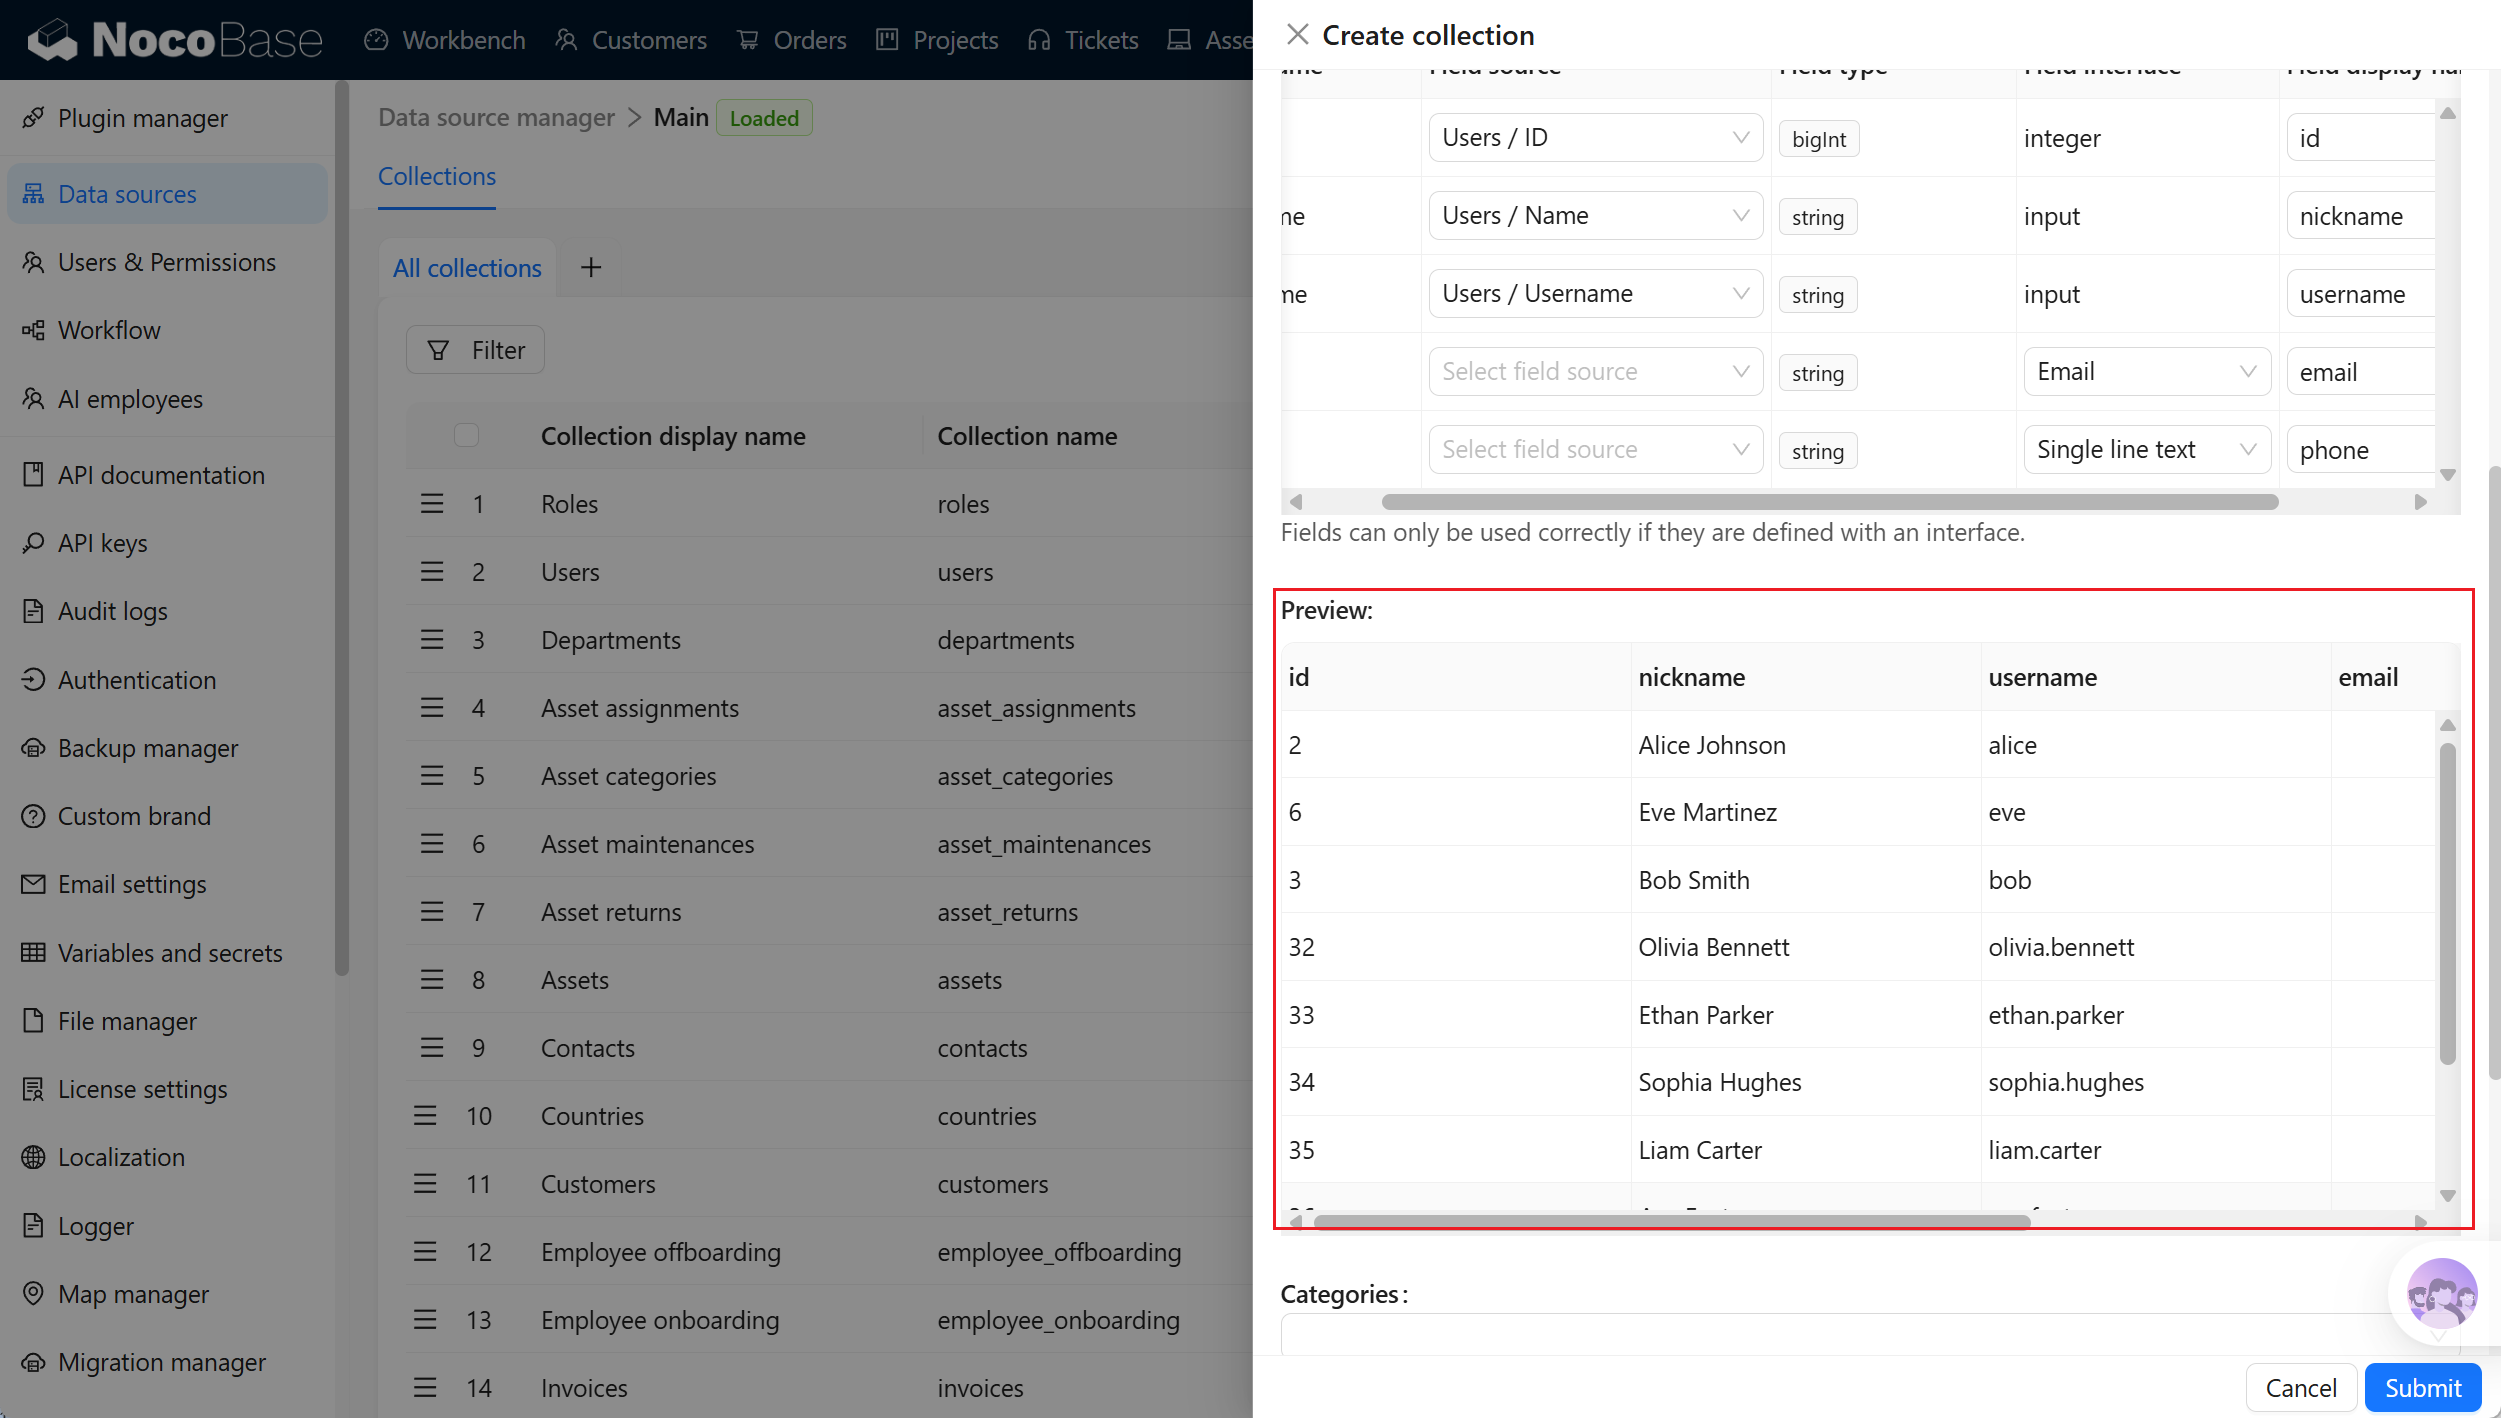
Task: Click the Migration manager icon
Action: click(x=33, y=1362)
